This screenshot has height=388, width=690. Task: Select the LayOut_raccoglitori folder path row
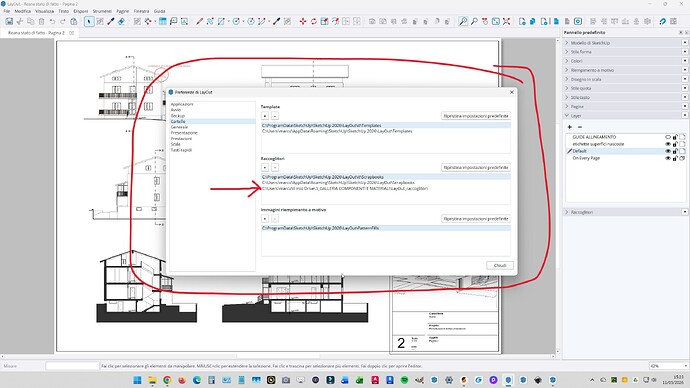(x=386, y=188)
